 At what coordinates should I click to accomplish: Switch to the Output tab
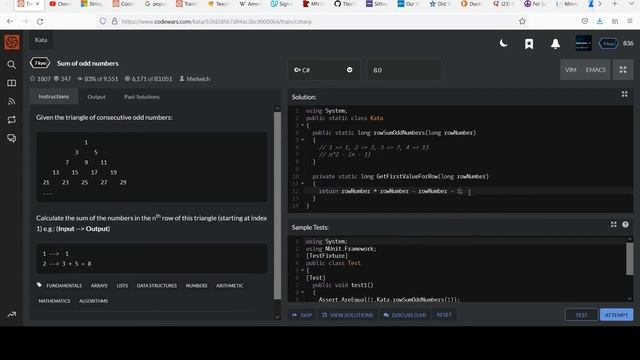[x=96, y=97]
